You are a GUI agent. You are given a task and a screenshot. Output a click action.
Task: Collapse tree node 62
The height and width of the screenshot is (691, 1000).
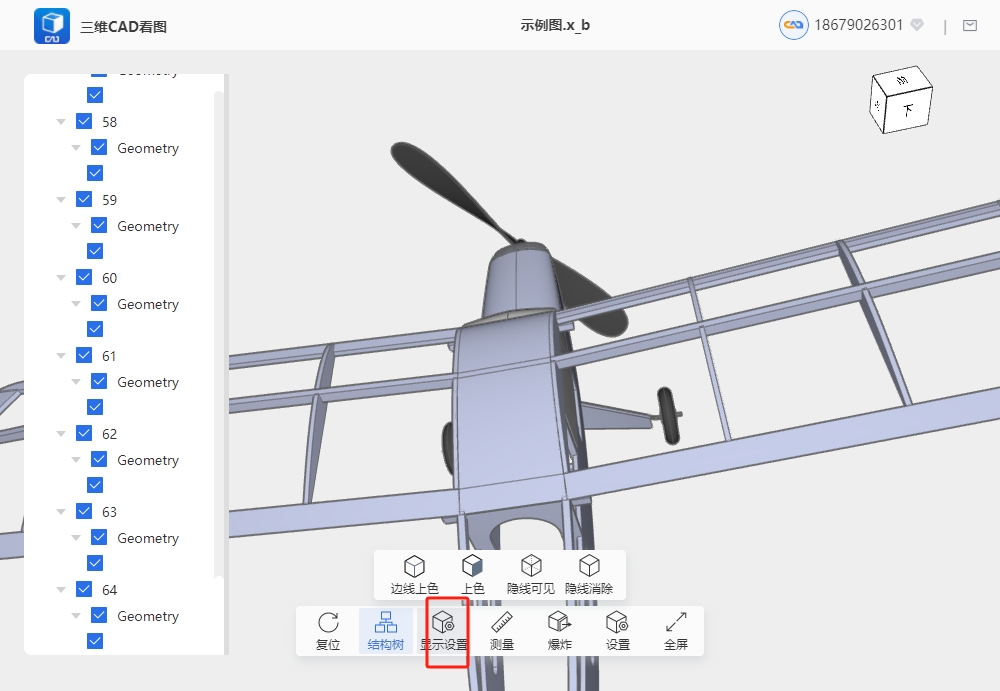point(61,434)
